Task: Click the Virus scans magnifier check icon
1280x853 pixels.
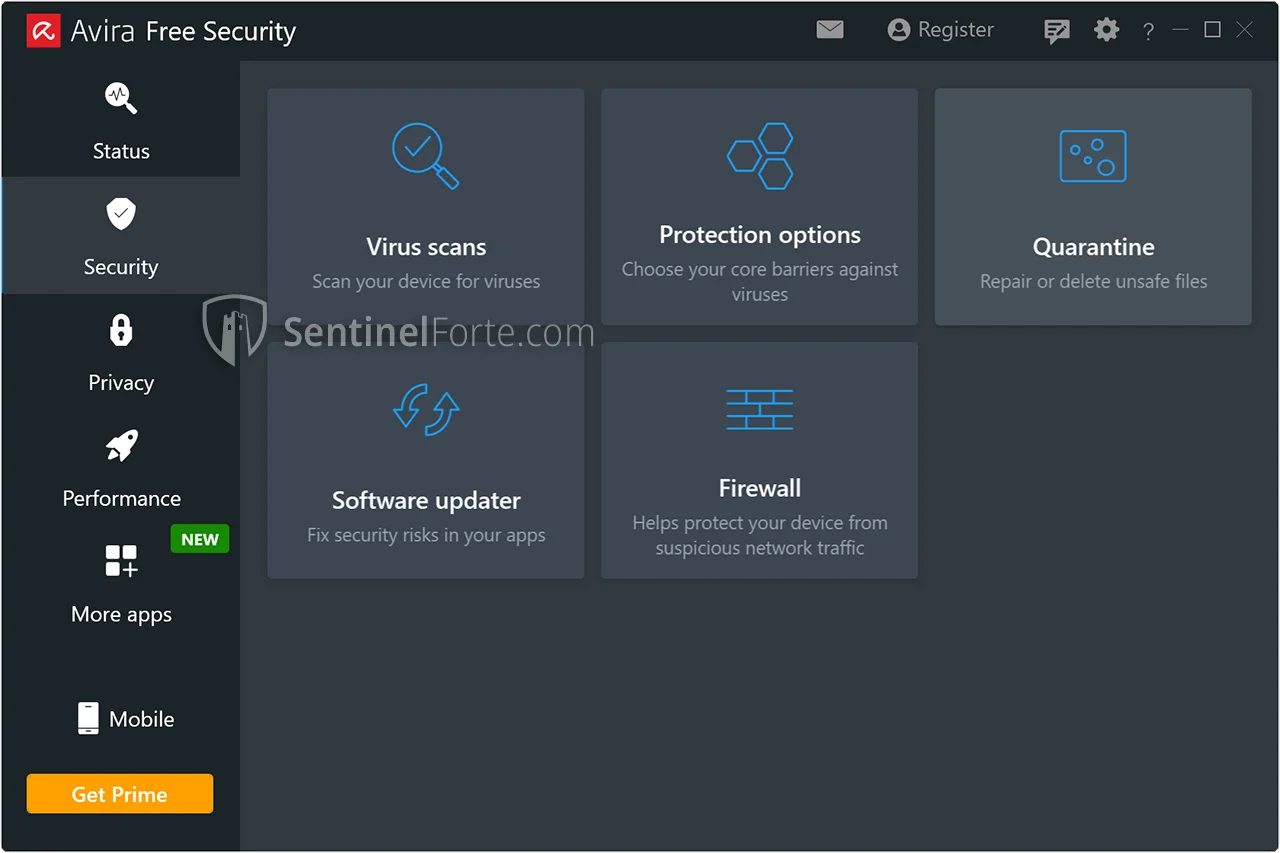Action: click(425, 155)
